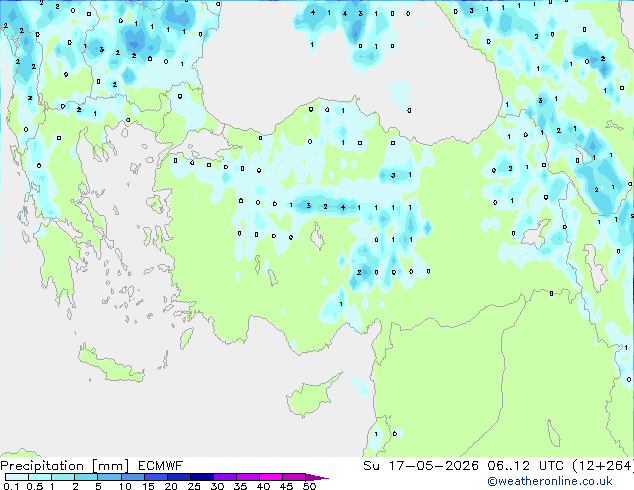Click the legend value '45'
The image size is (634, 490).
click(x=286, y=486)
